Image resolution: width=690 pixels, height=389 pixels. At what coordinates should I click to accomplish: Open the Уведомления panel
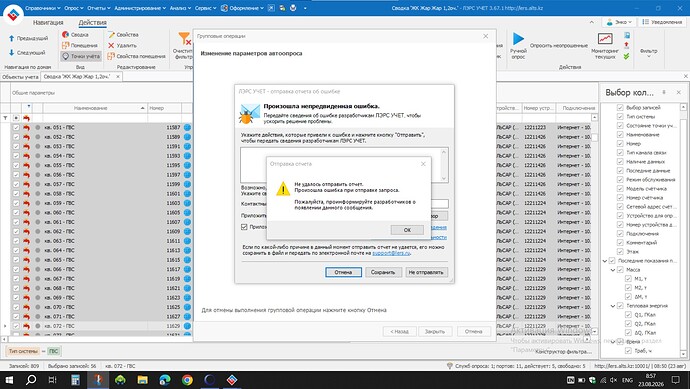[x=662, y=22]
